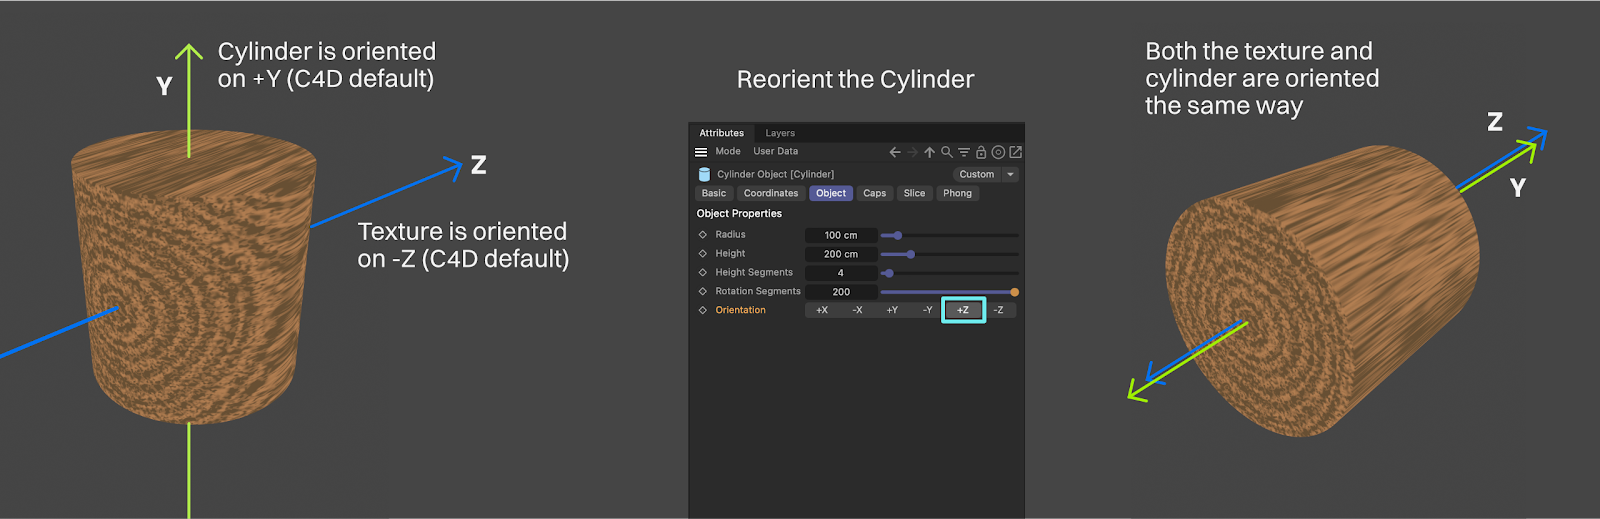Open search in the Attributes manager
Image resolution: width=1600 pixels, height=519 pixels.
click(x=947, y=152)
